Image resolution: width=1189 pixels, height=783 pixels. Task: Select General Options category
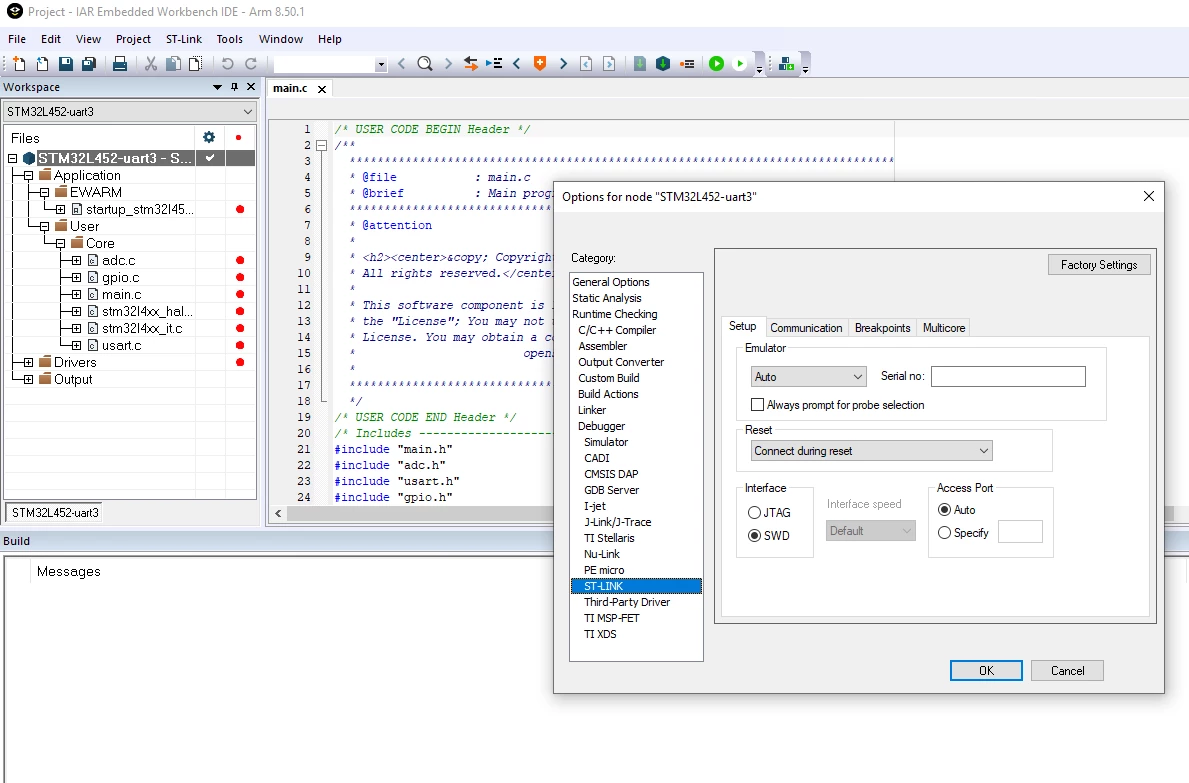610,282
